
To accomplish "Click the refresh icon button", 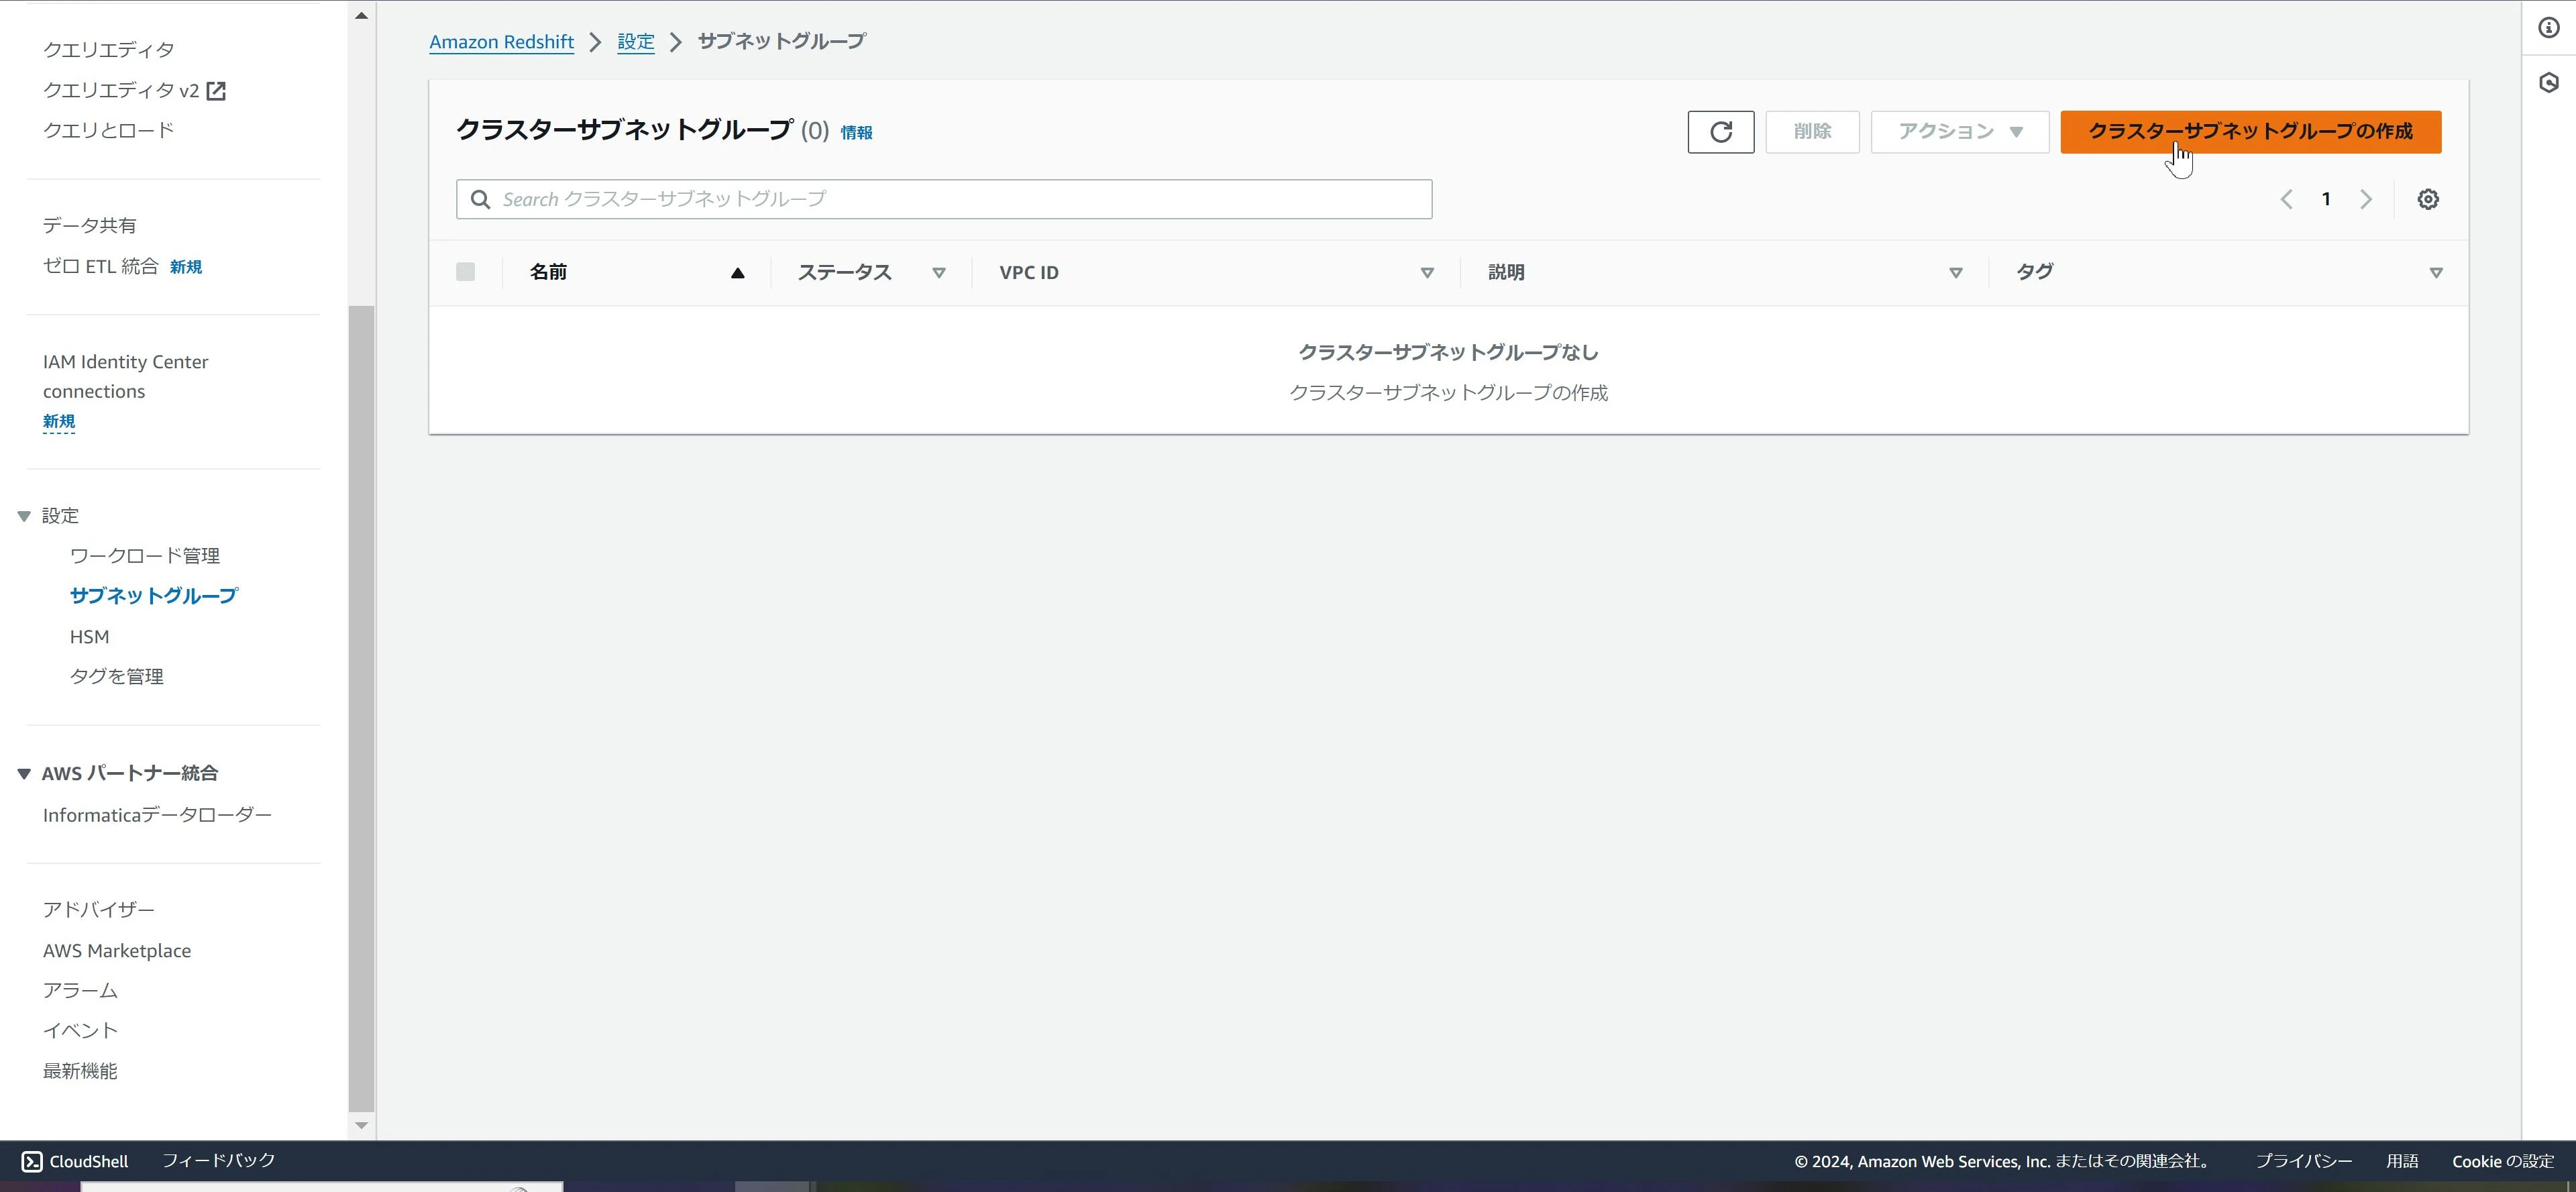I will [1720, 132].
